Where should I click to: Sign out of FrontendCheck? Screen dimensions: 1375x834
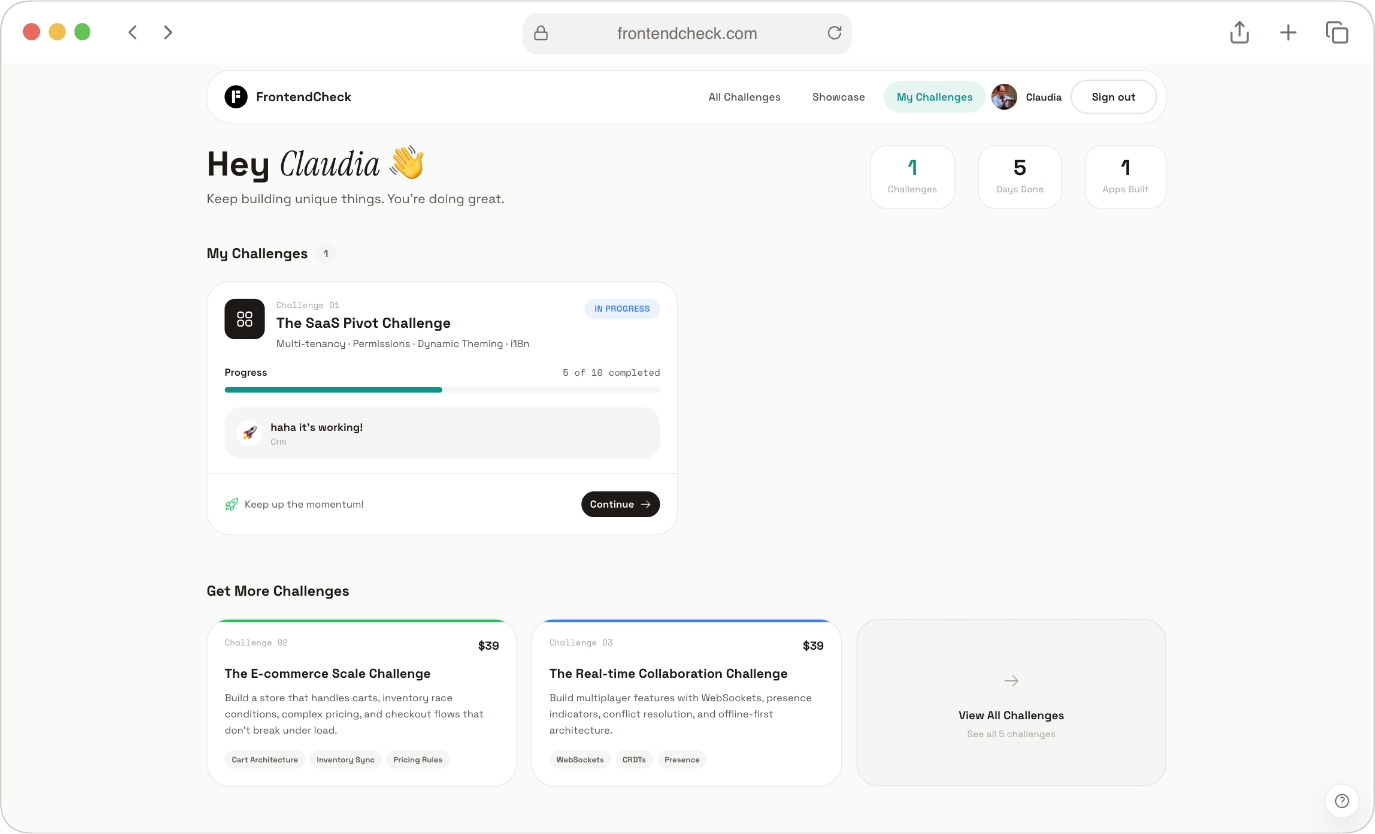point(1113,96)
